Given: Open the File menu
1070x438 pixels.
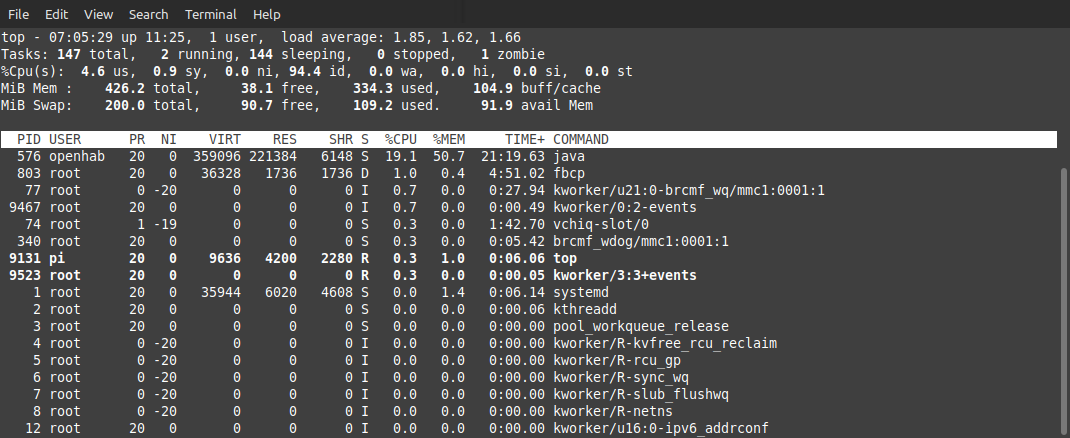Looking at the screenshot, I should (x=18, y=15).
